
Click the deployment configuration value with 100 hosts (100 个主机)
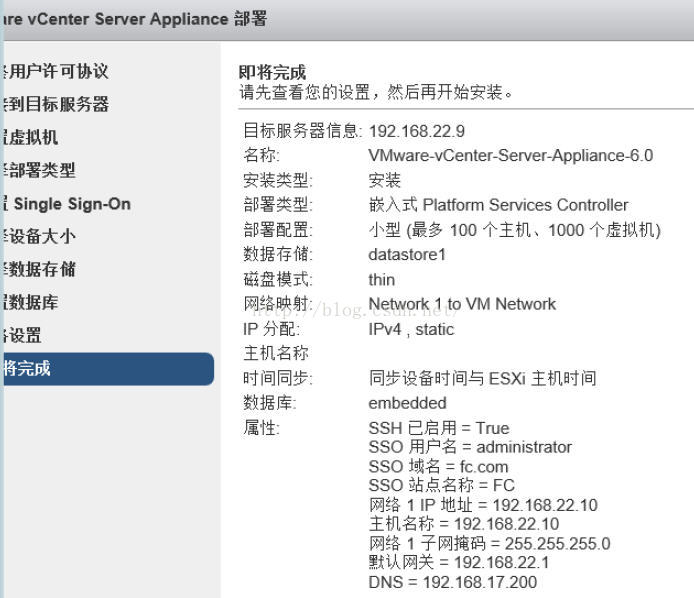coord(515,230)
